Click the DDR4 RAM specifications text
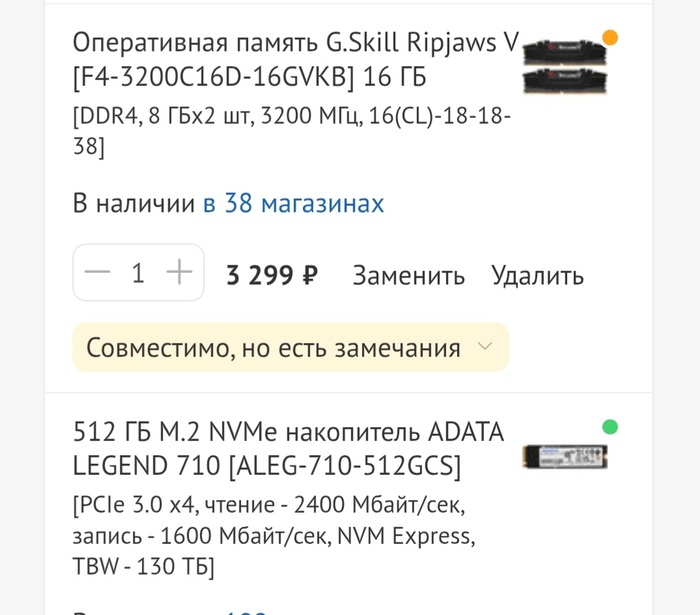Image resolution: width=700 pixels, height=615 pixels. tap(291, 131)
